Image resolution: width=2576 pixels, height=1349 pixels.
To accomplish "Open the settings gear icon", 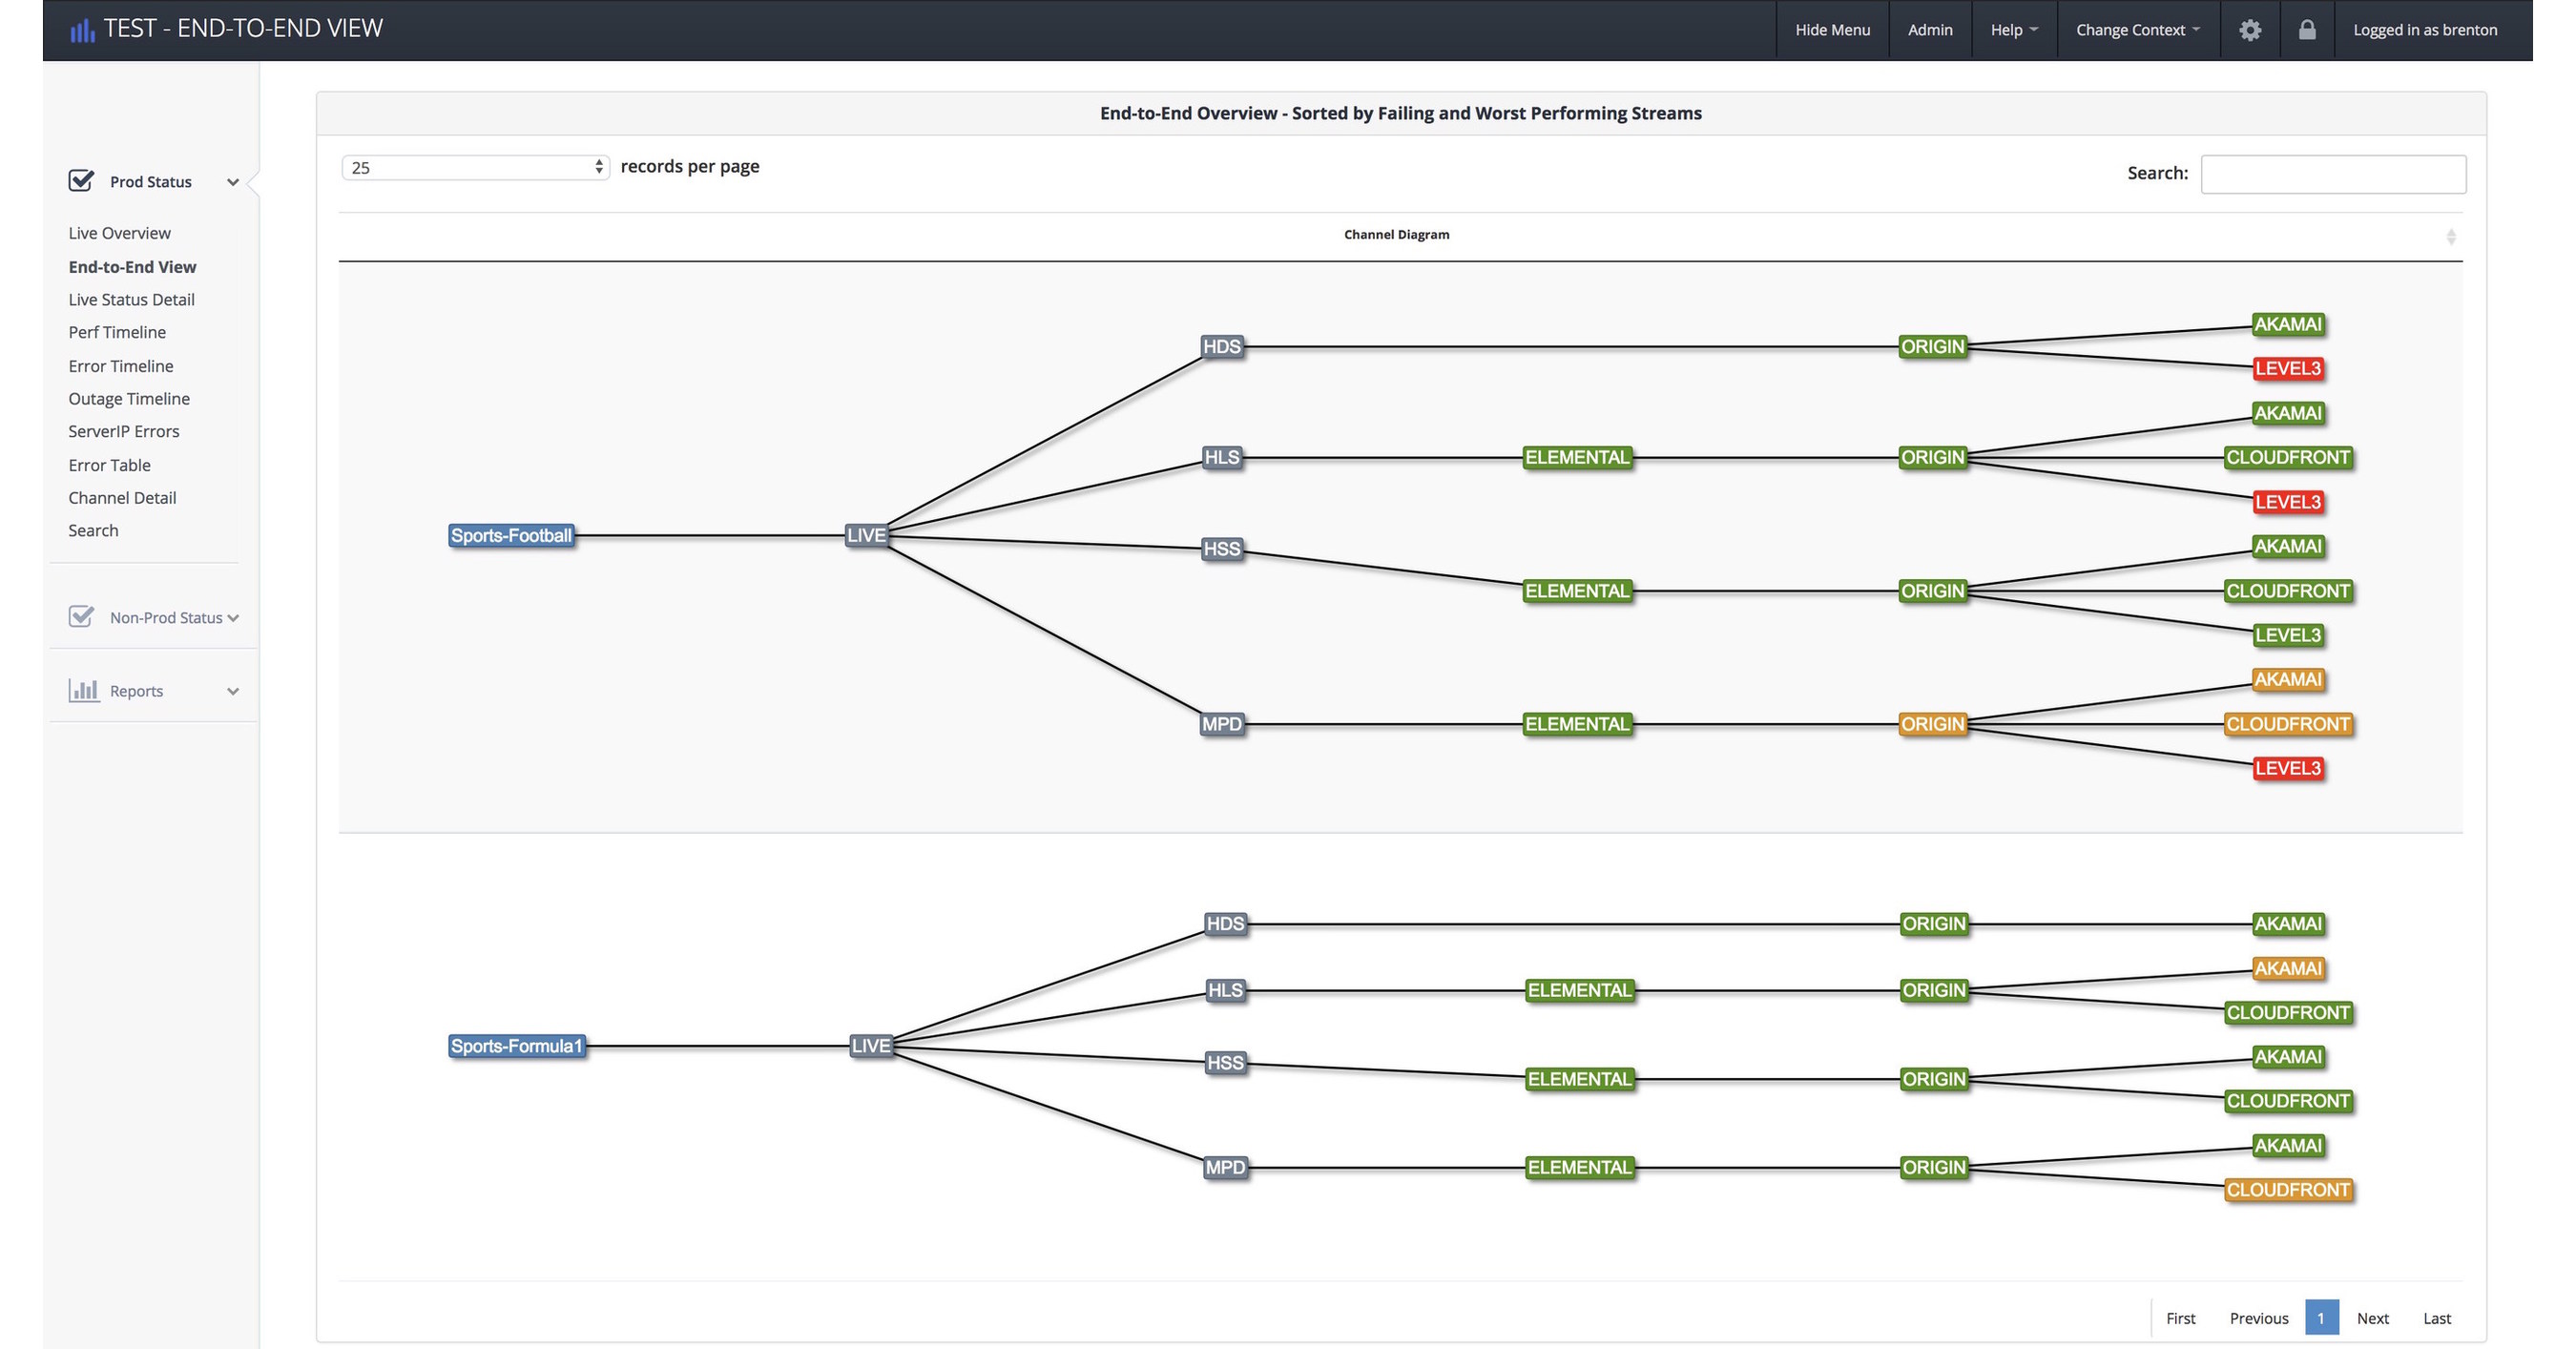I will 2250,30.
